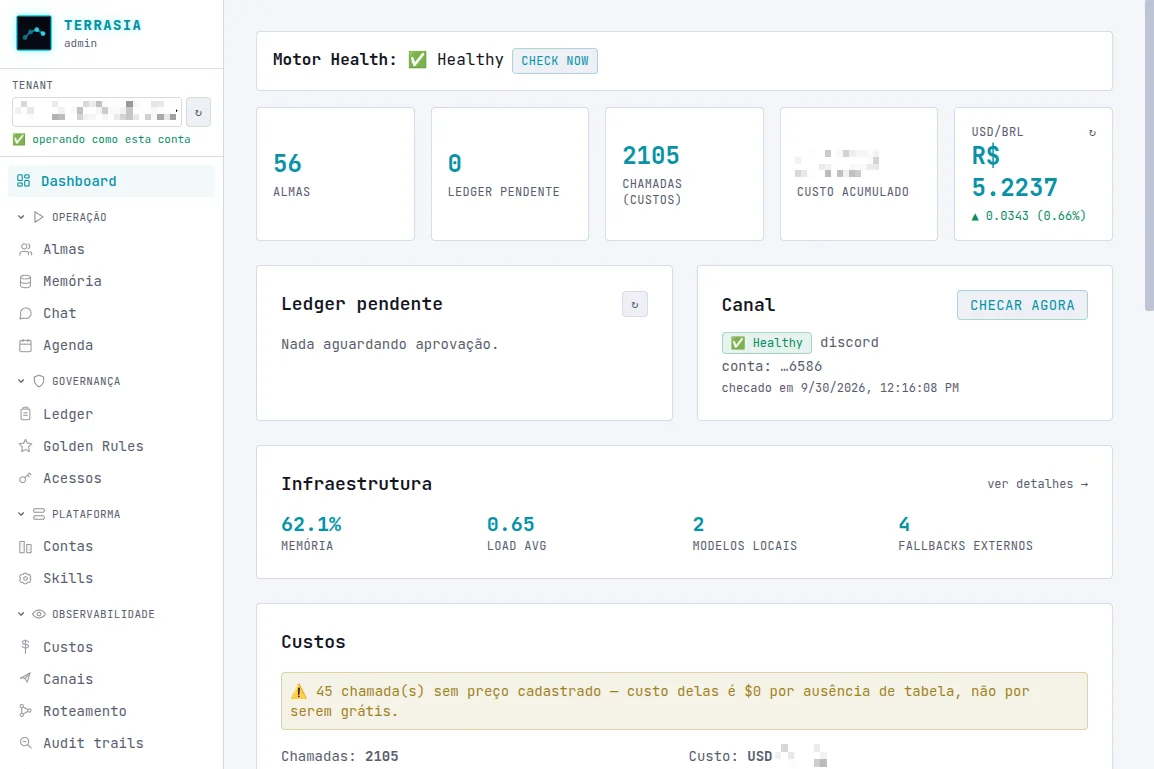Screen dimensions: 1154x769
Task: Click the Canais paper plane icon
Action: pos(26,678)
